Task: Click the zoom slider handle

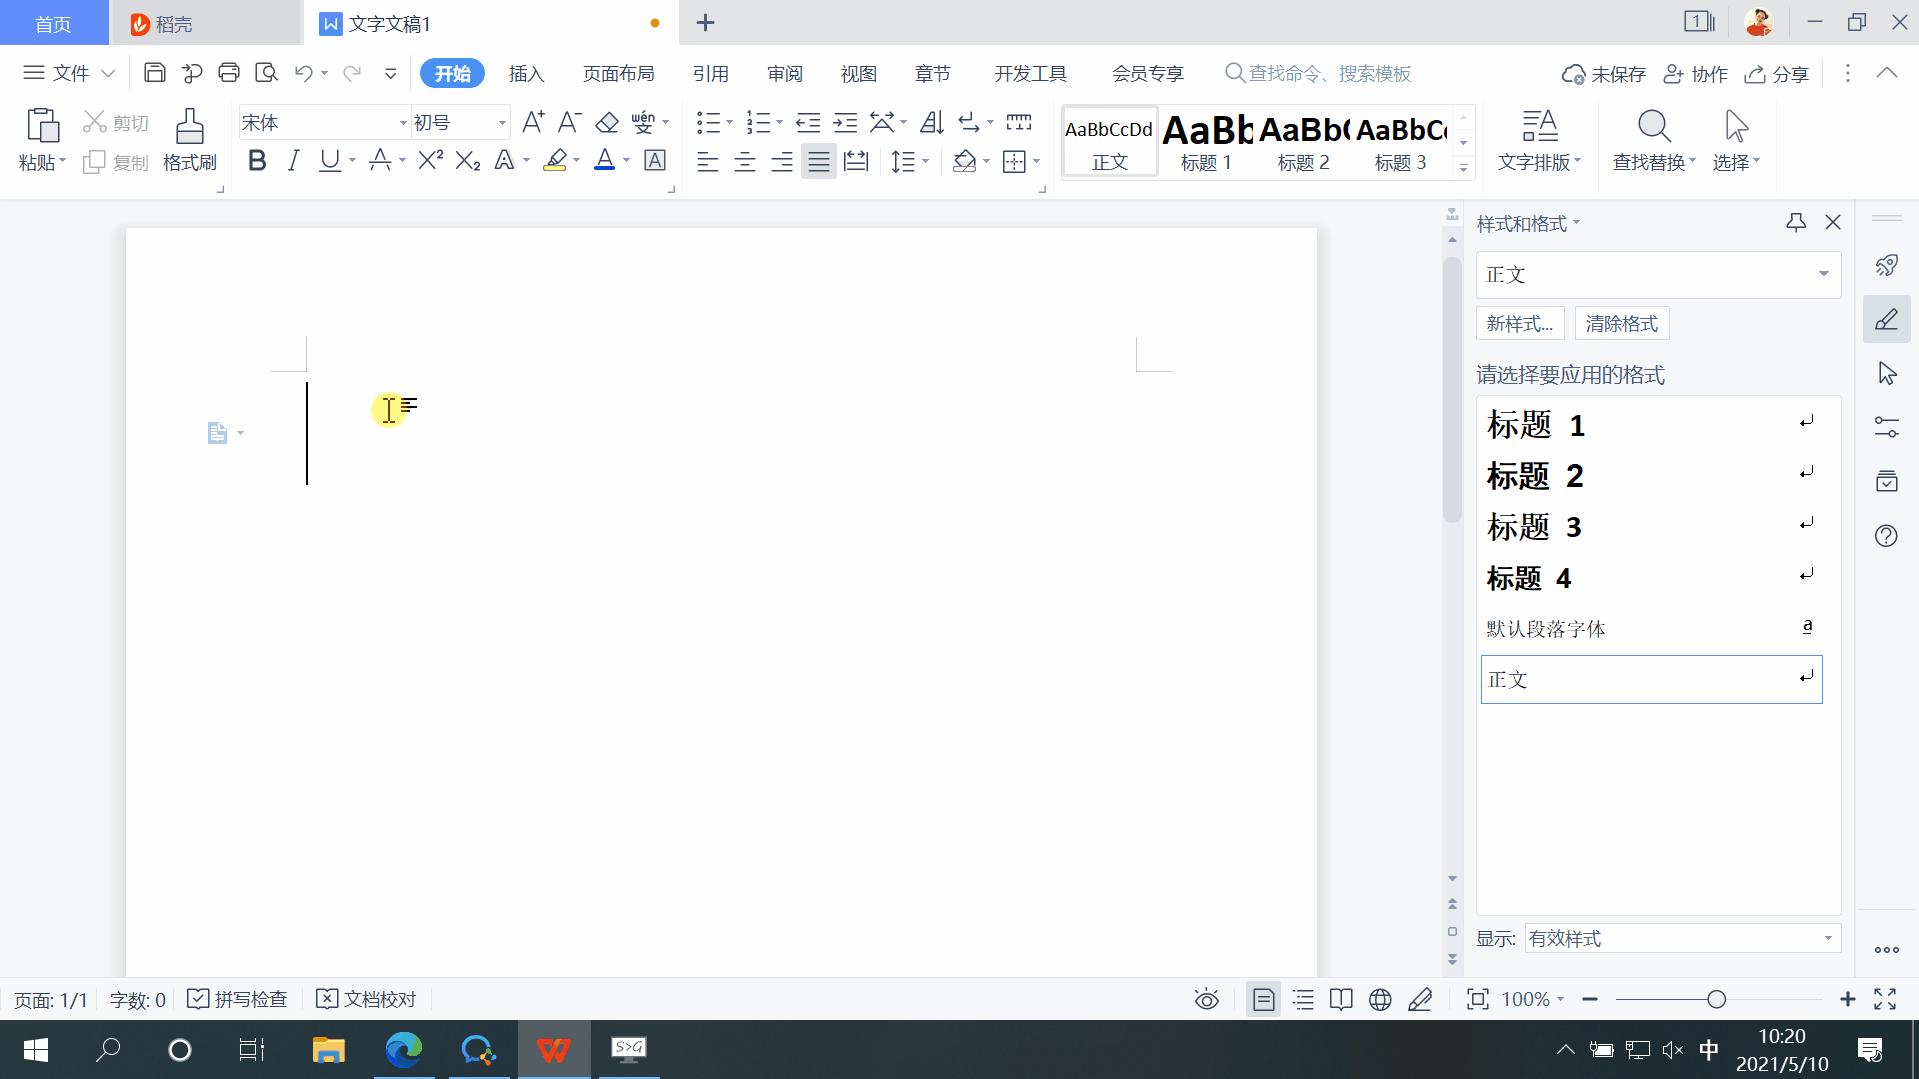Action: click(1716, 999)
